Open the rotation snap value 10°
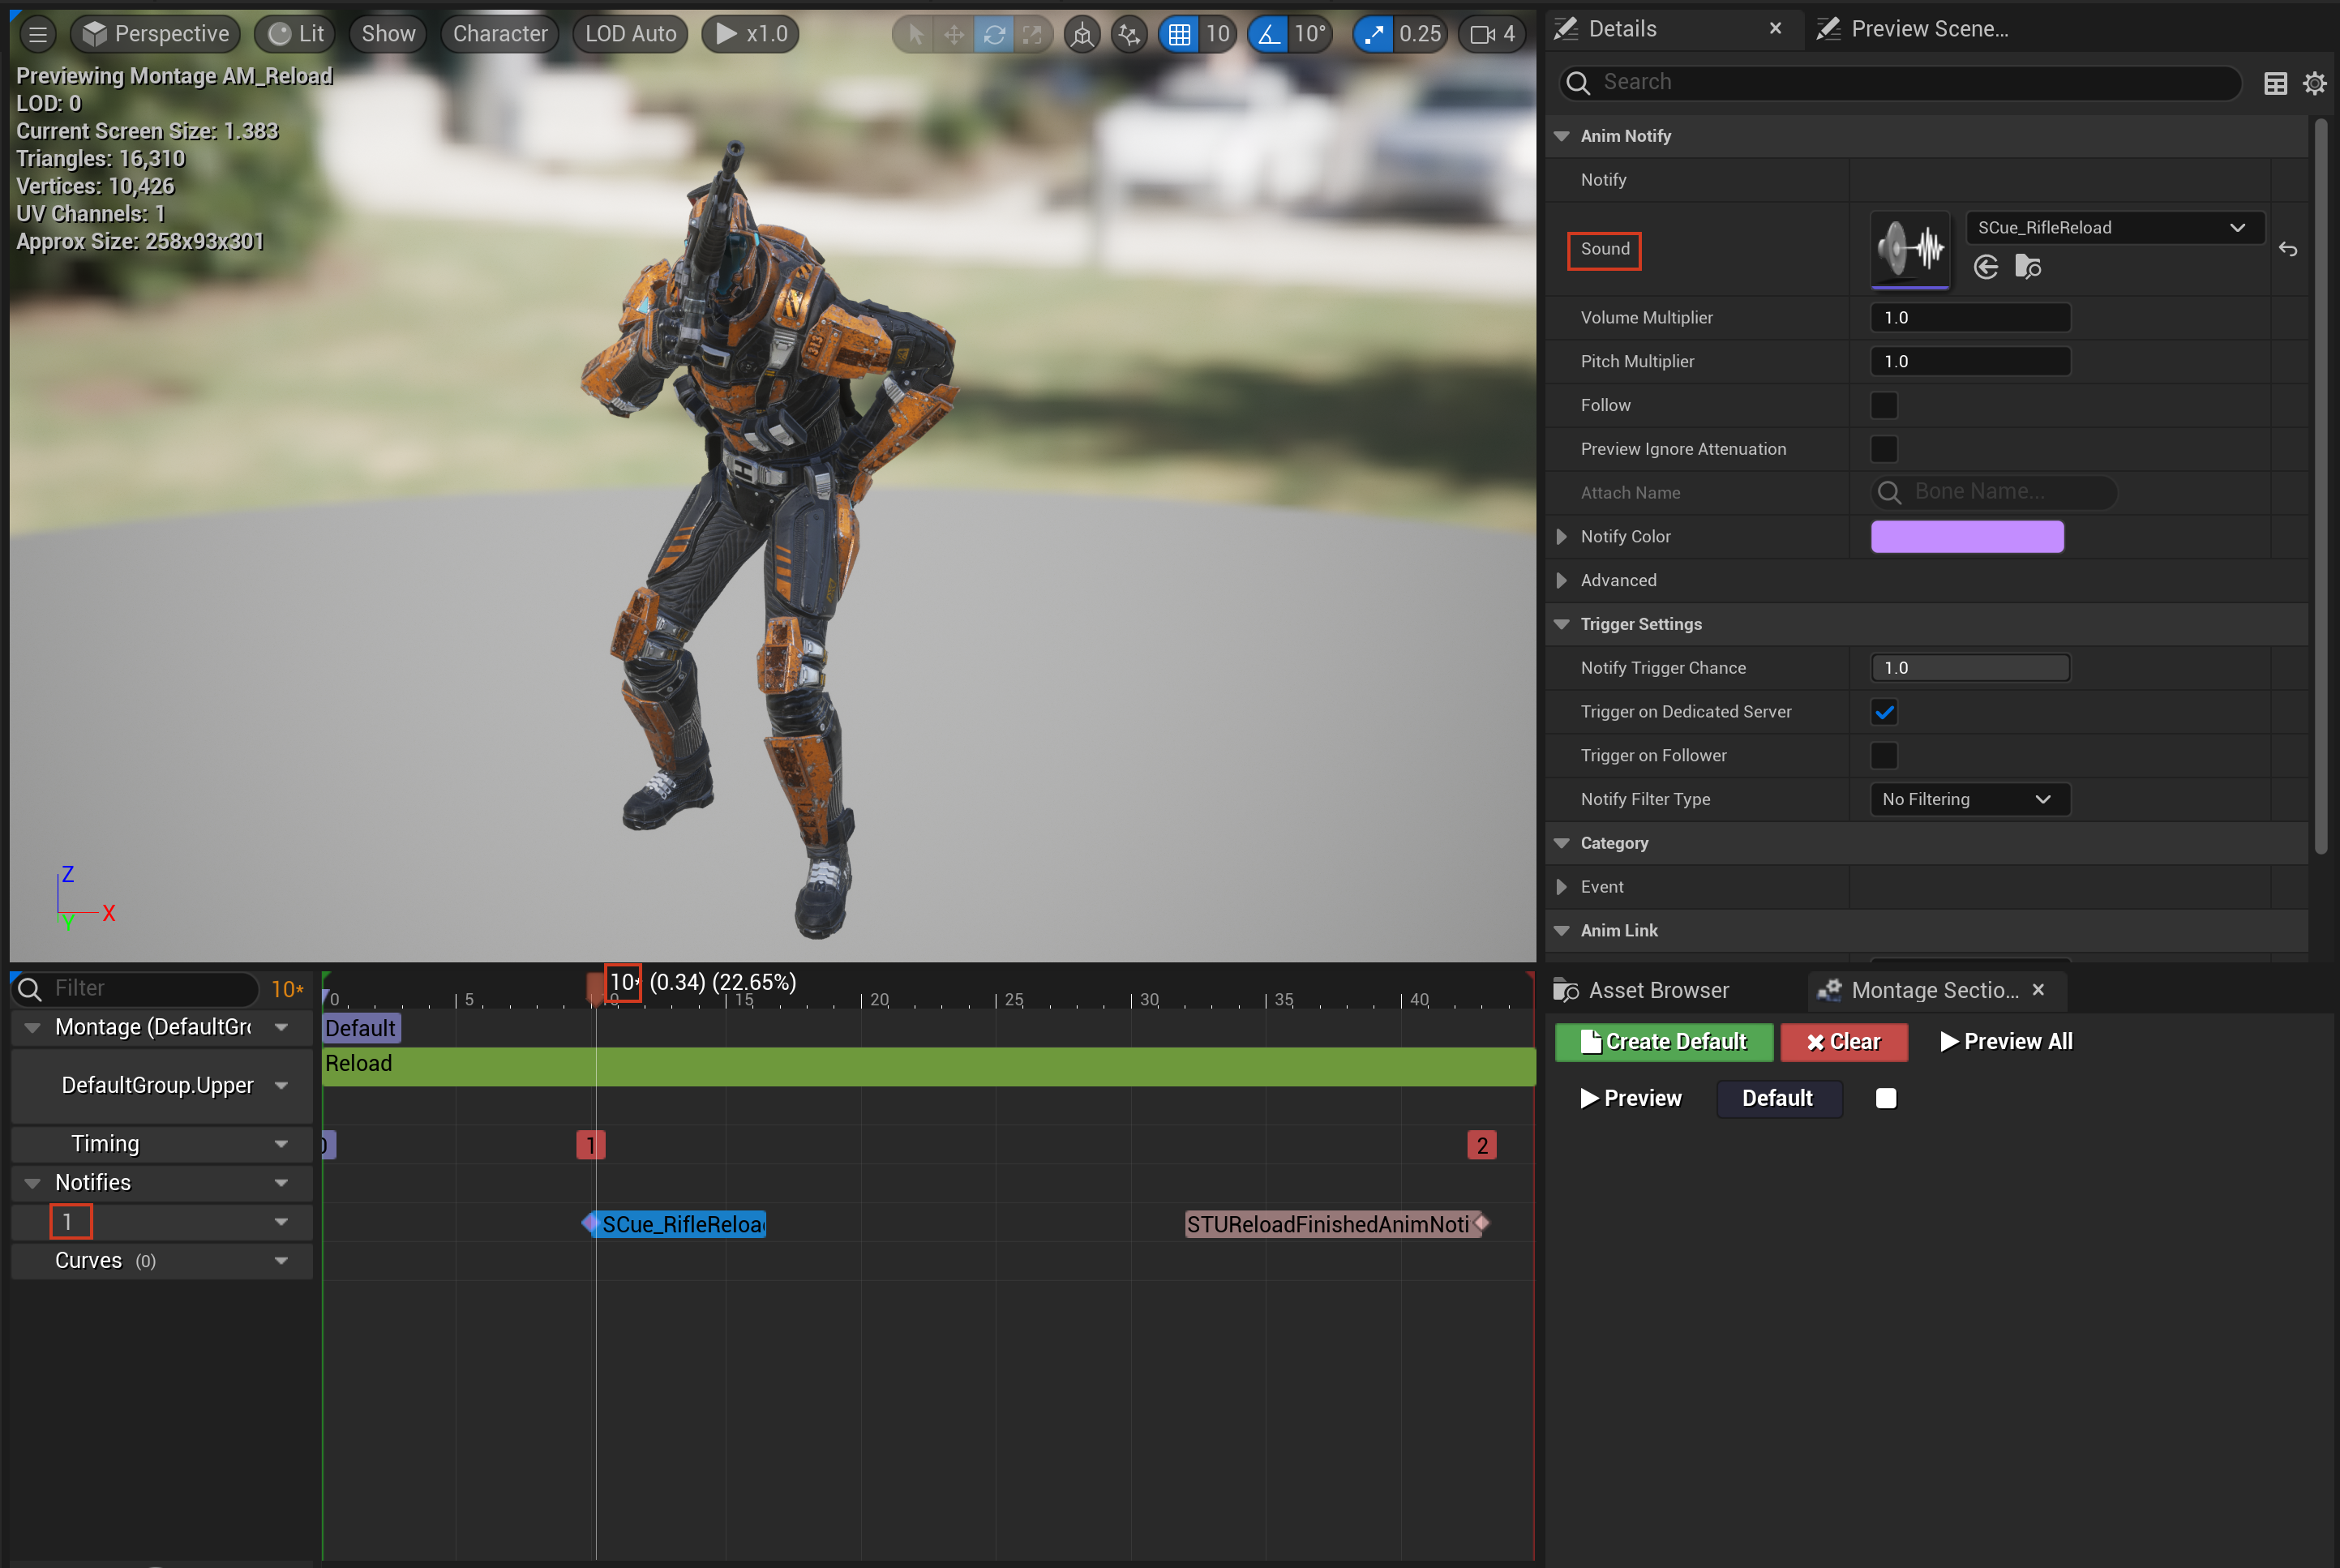Viewport: 2340px width, 1568px height. pos(1310,34)
